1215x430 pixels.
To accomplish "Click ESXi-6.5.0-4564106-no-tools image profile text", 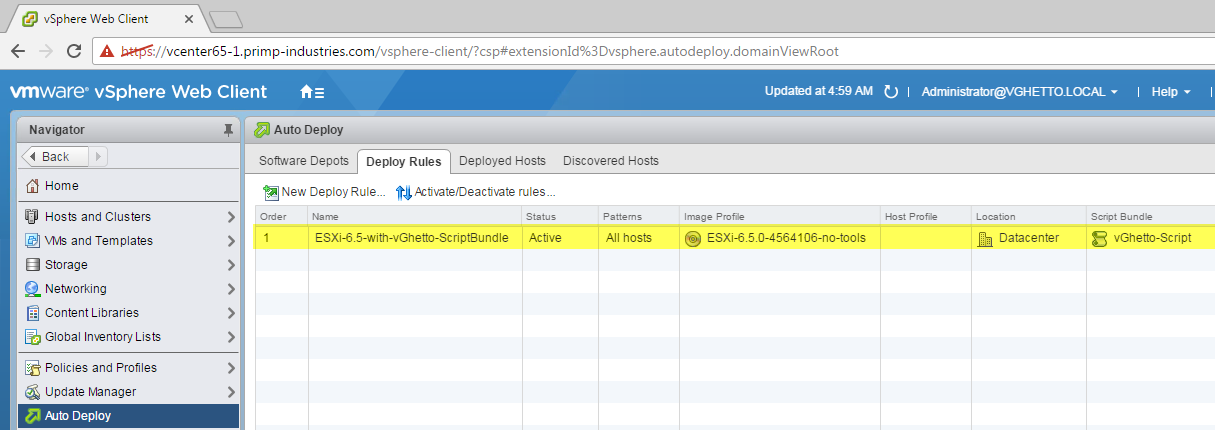I will [x=786, y=238].
